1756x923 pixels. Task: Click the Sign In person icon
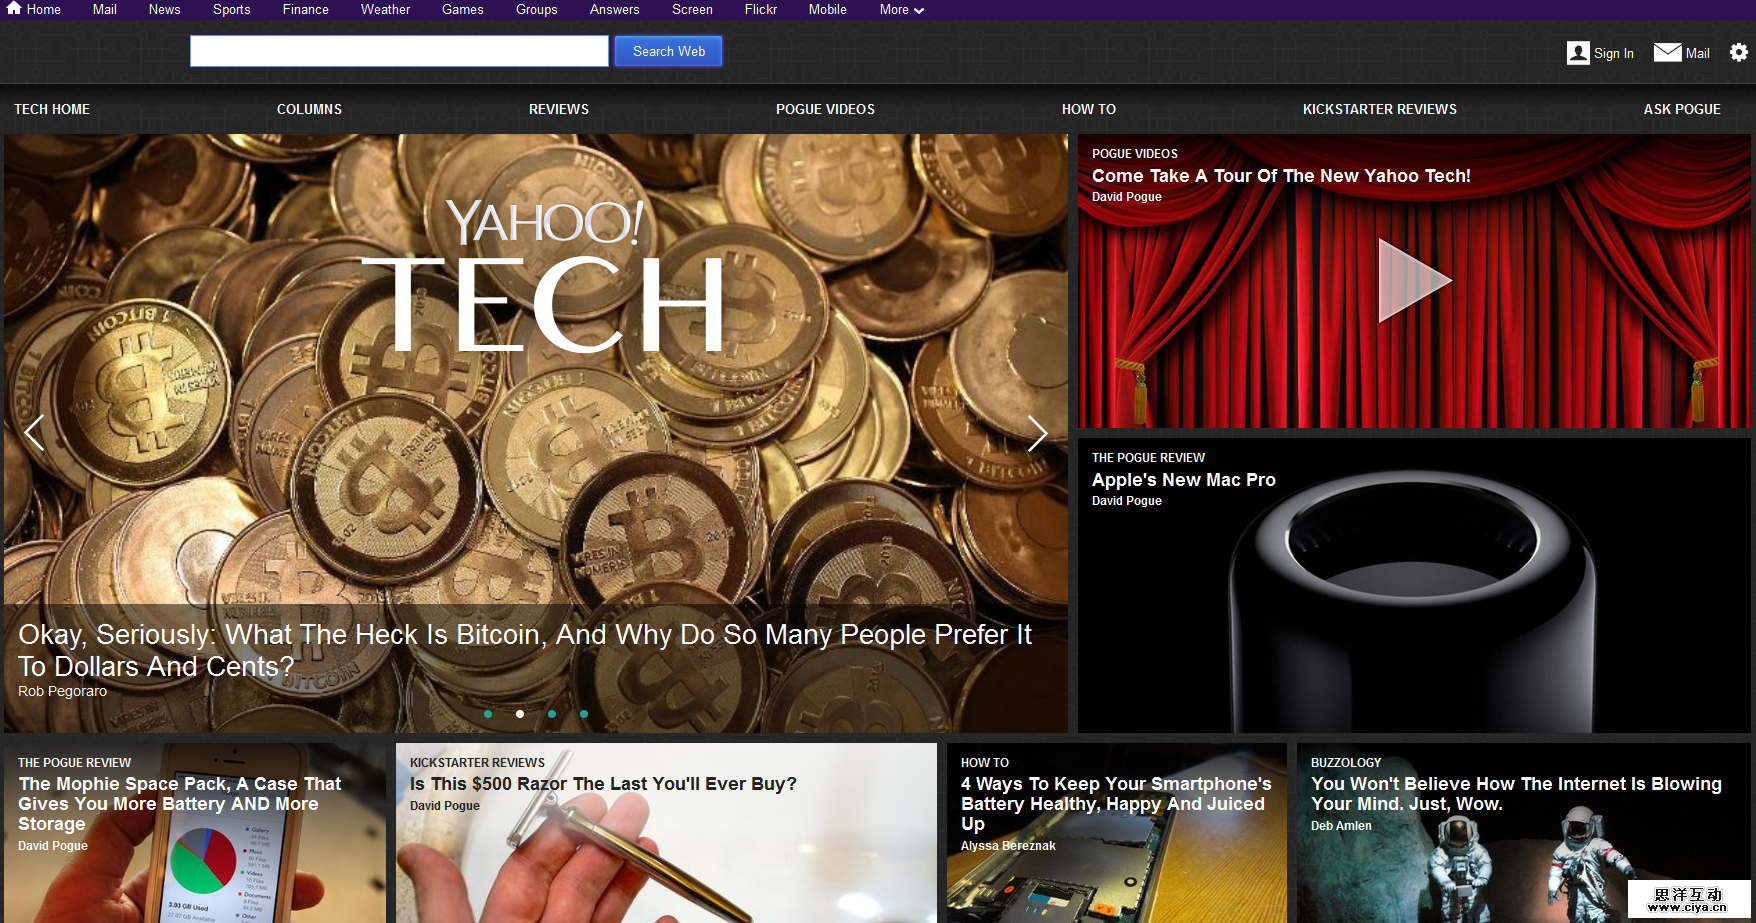[x=1578, y=53]
